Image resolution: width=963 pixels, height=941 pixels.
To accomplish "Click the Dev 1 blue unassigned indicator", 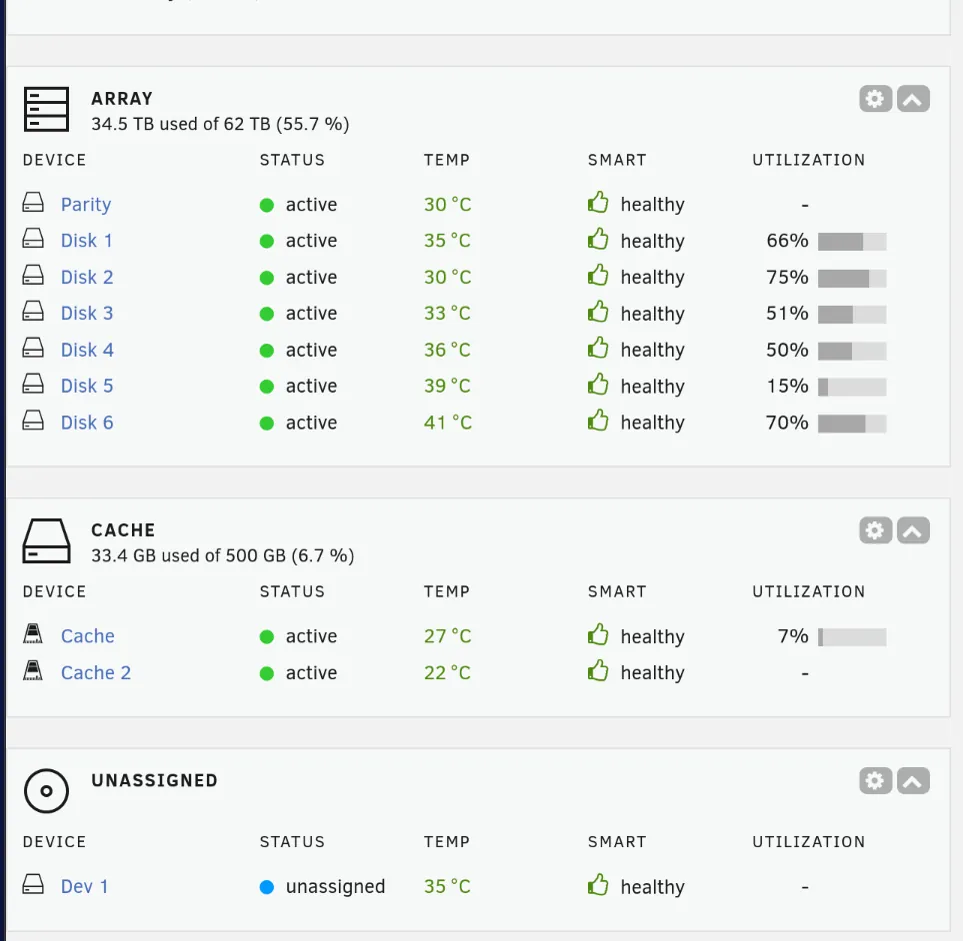I will pos(267,887).
